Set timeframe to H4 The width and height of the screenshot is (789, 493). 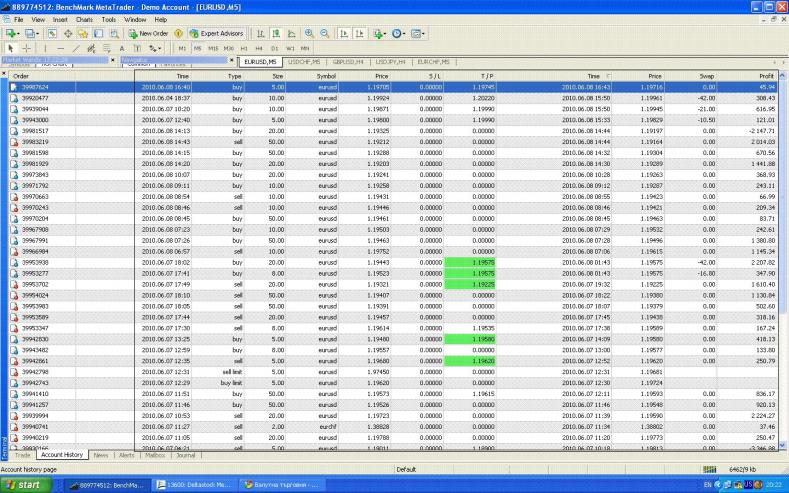click(259, 48)
